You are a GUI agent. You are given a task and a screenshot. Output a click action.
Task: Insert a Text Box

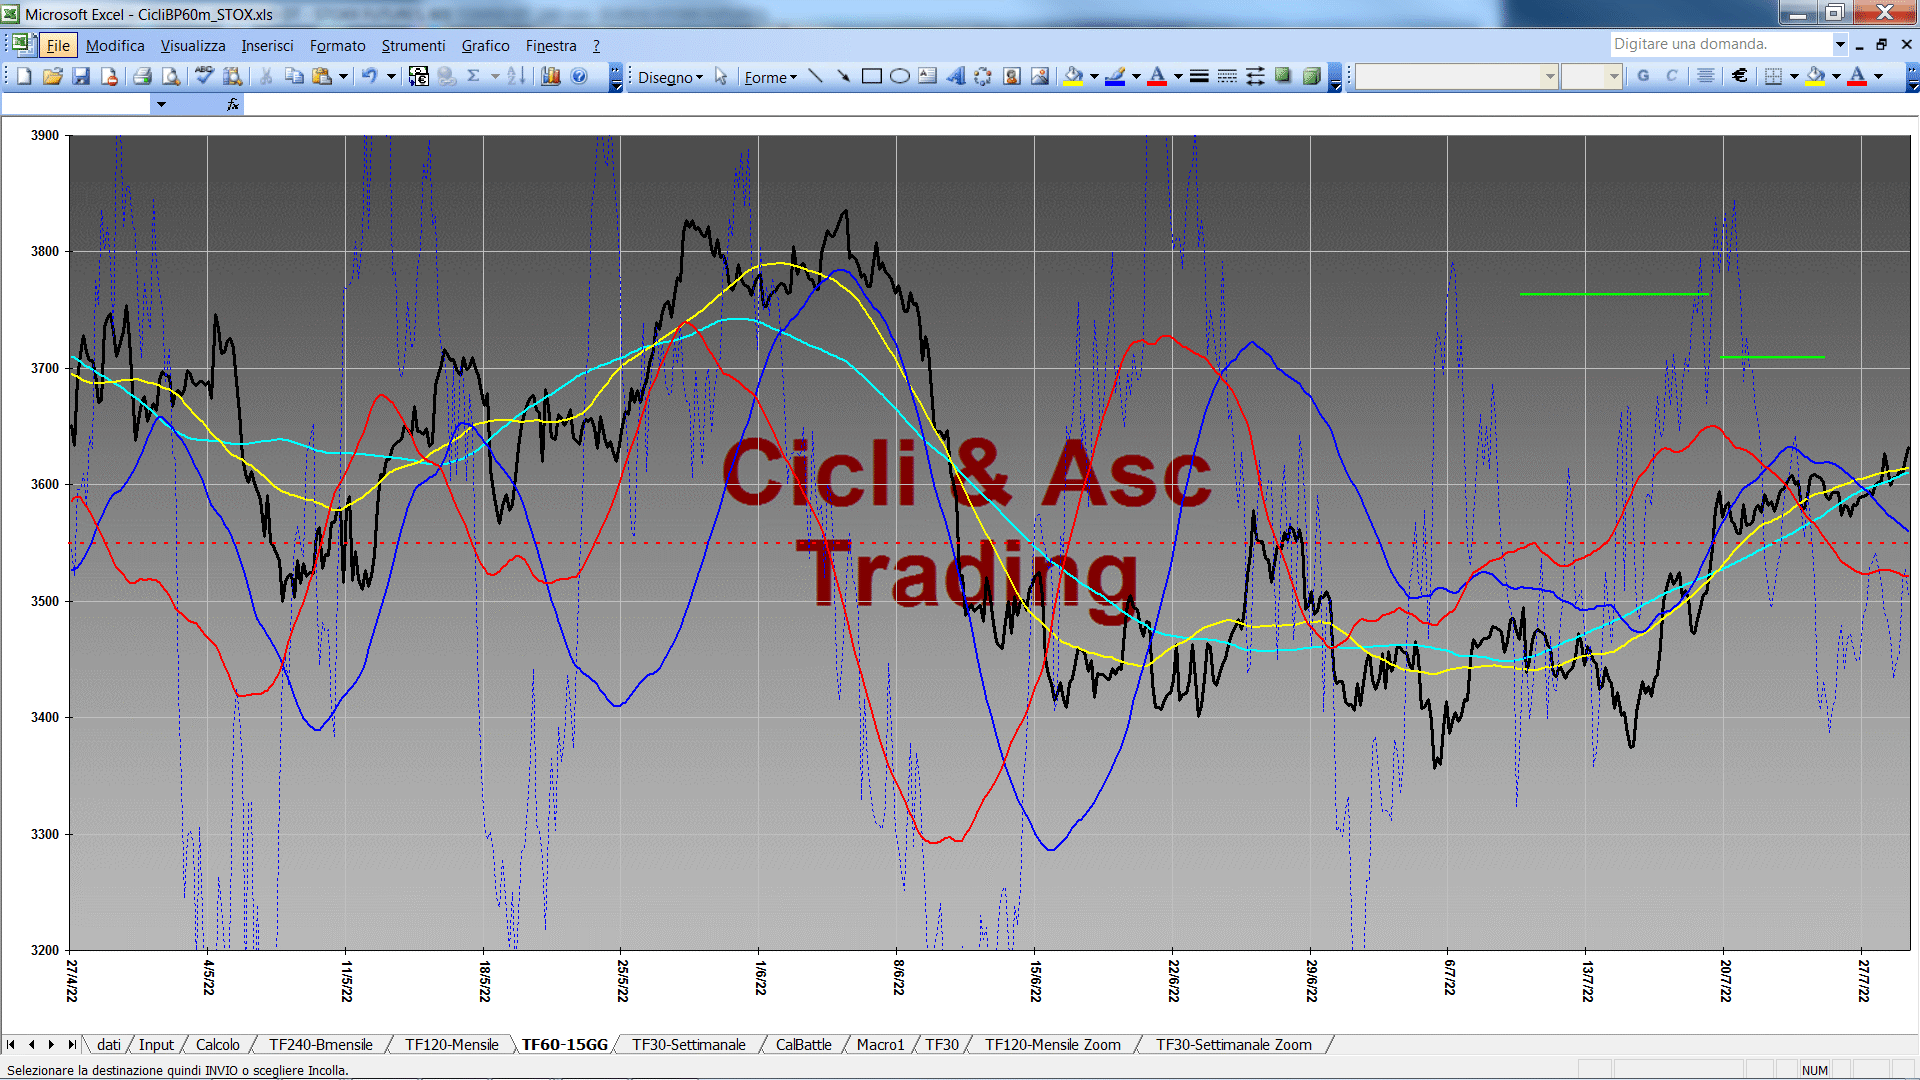coord(927,76)
